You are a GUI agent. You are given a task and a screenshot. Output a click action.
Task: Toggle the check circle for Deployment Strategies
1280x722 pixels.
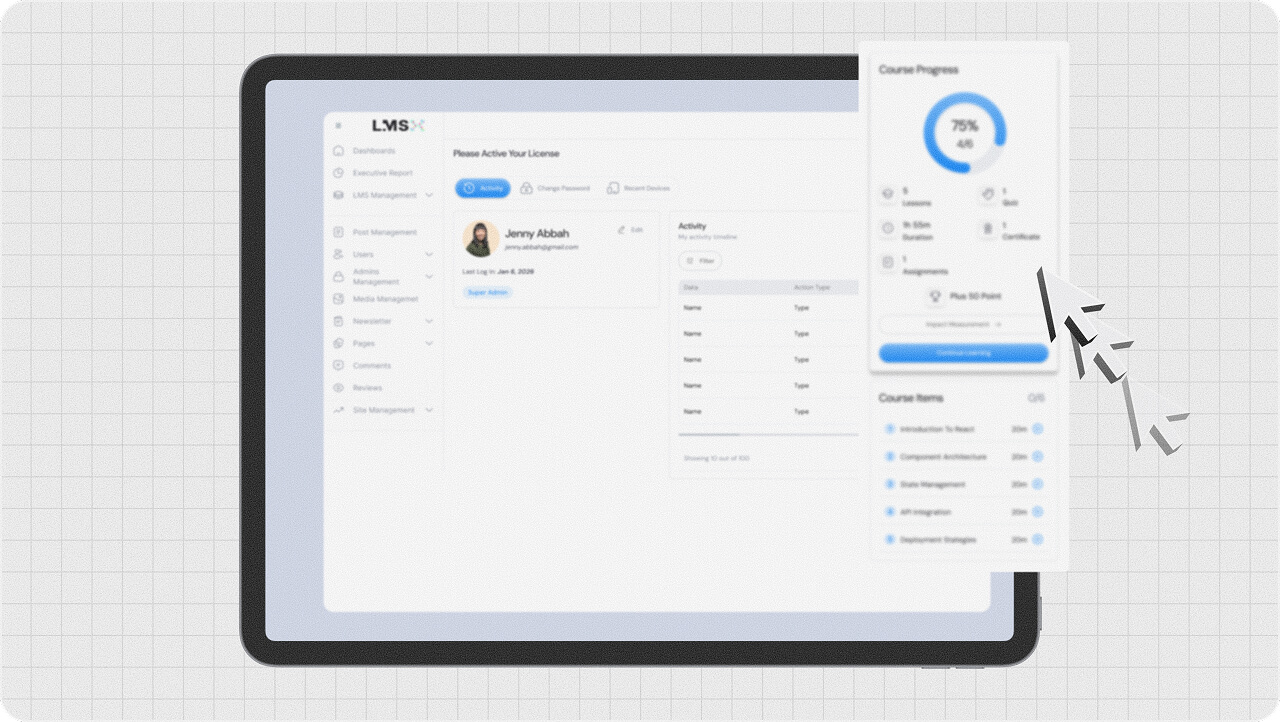[1037, 540]
